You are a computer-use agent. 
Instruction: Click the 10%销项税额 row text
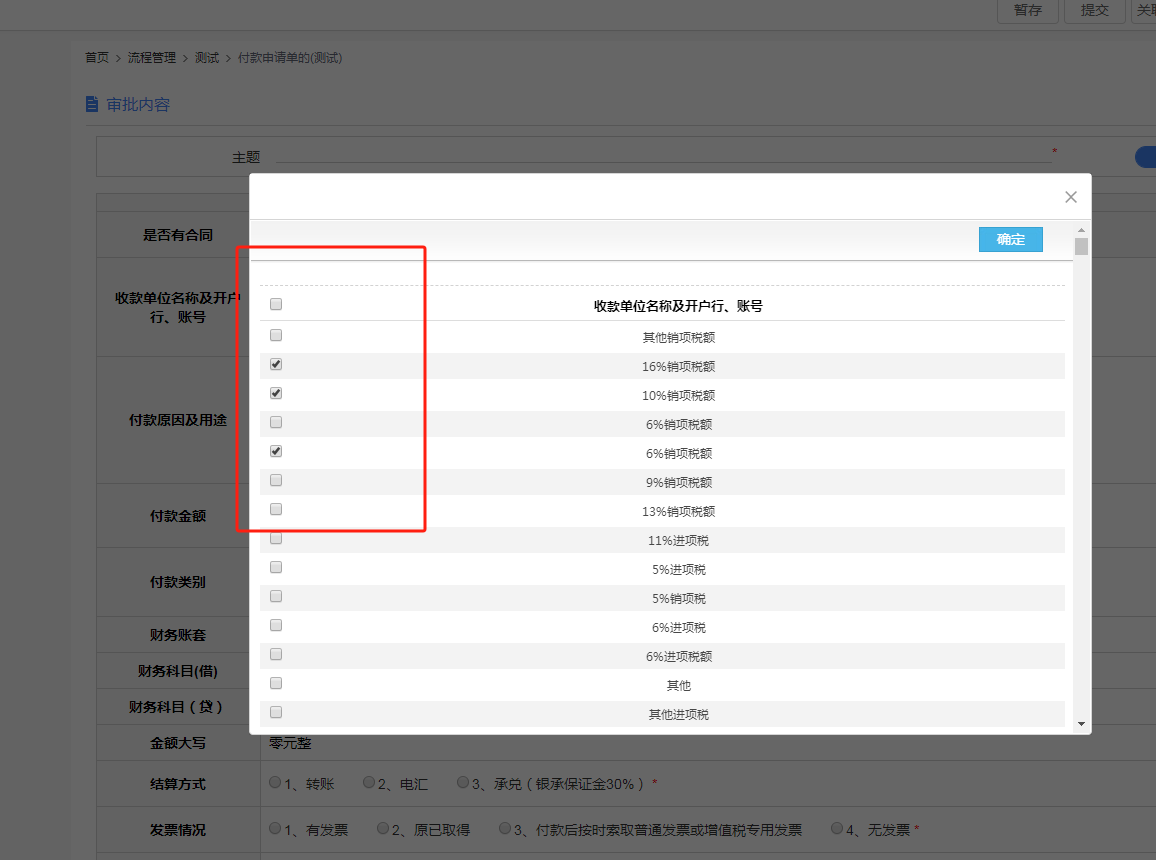[x=678, y=396]
